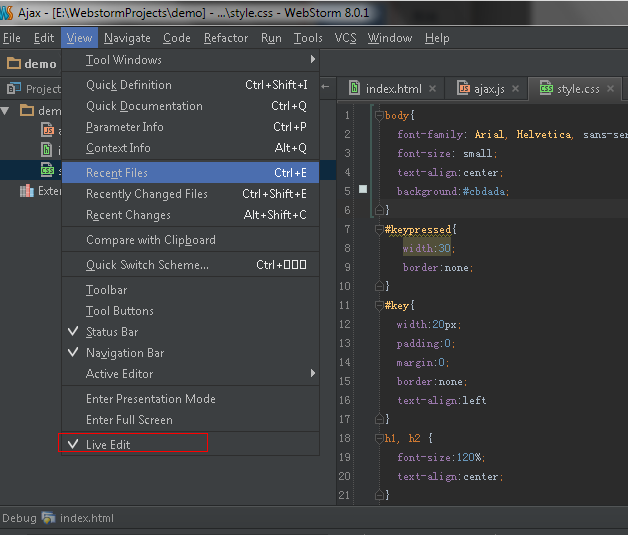
Task: Select the style.css editor tab
Action: click(578, 88)
